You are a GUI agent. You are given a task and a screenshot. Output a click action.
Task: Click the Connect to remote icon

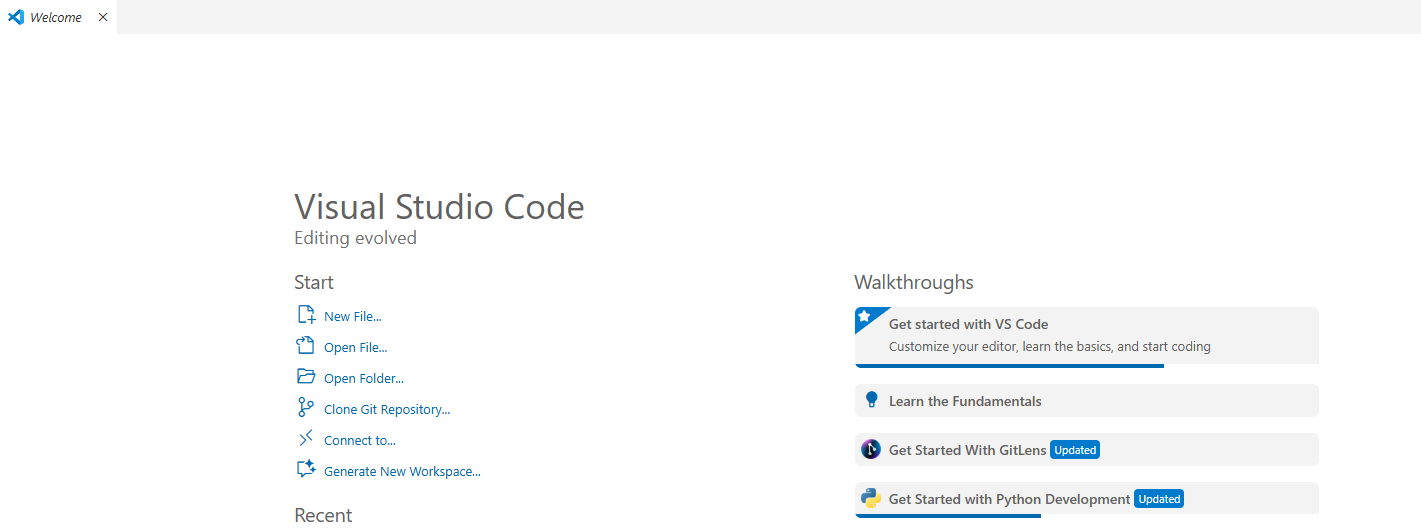pyautogui.click(x=306, y=439)
